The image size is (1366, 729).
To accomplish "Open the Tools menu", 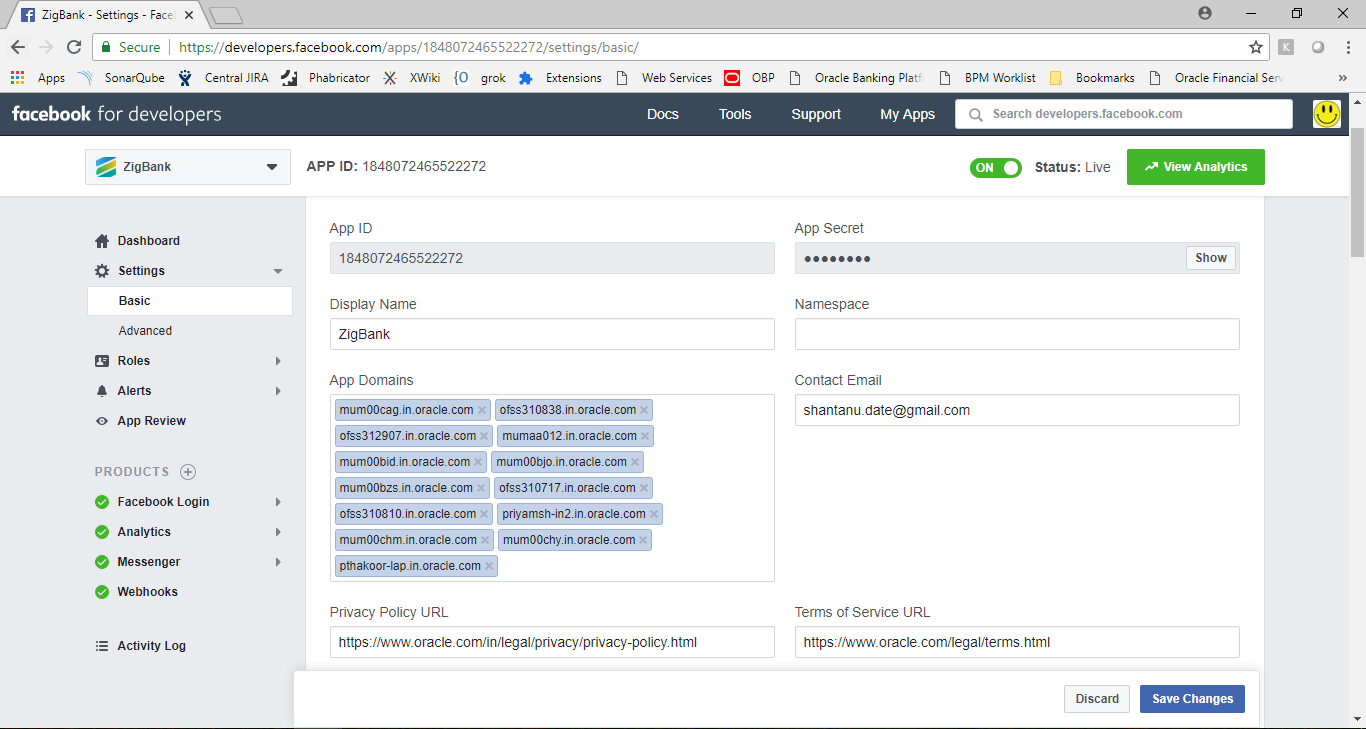I will pyautogui.click(x=735, y=114).
